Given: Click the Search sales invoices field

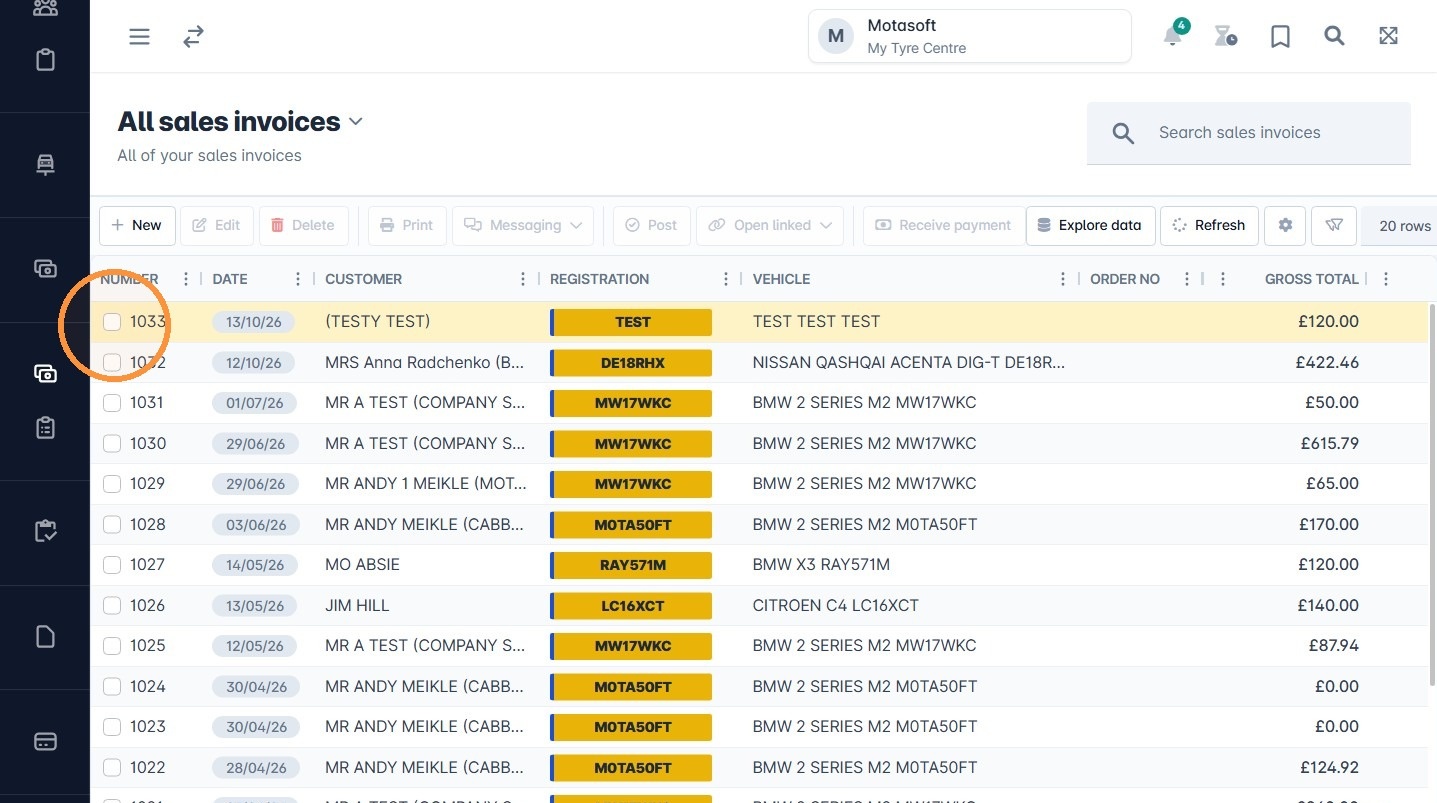Looking at the screenshot, I should point(1249,133).
